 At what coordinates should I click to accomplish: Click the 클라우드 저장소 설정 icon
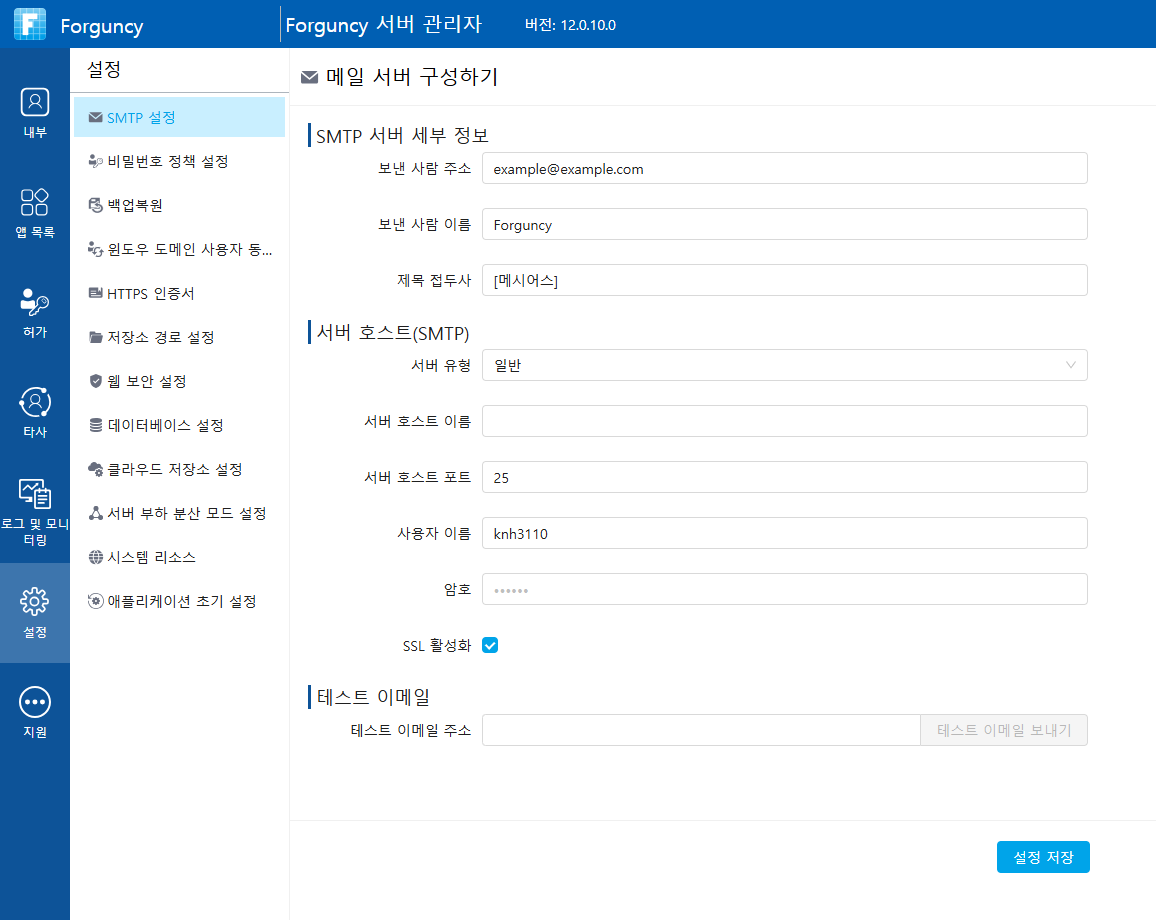(95, 469)
